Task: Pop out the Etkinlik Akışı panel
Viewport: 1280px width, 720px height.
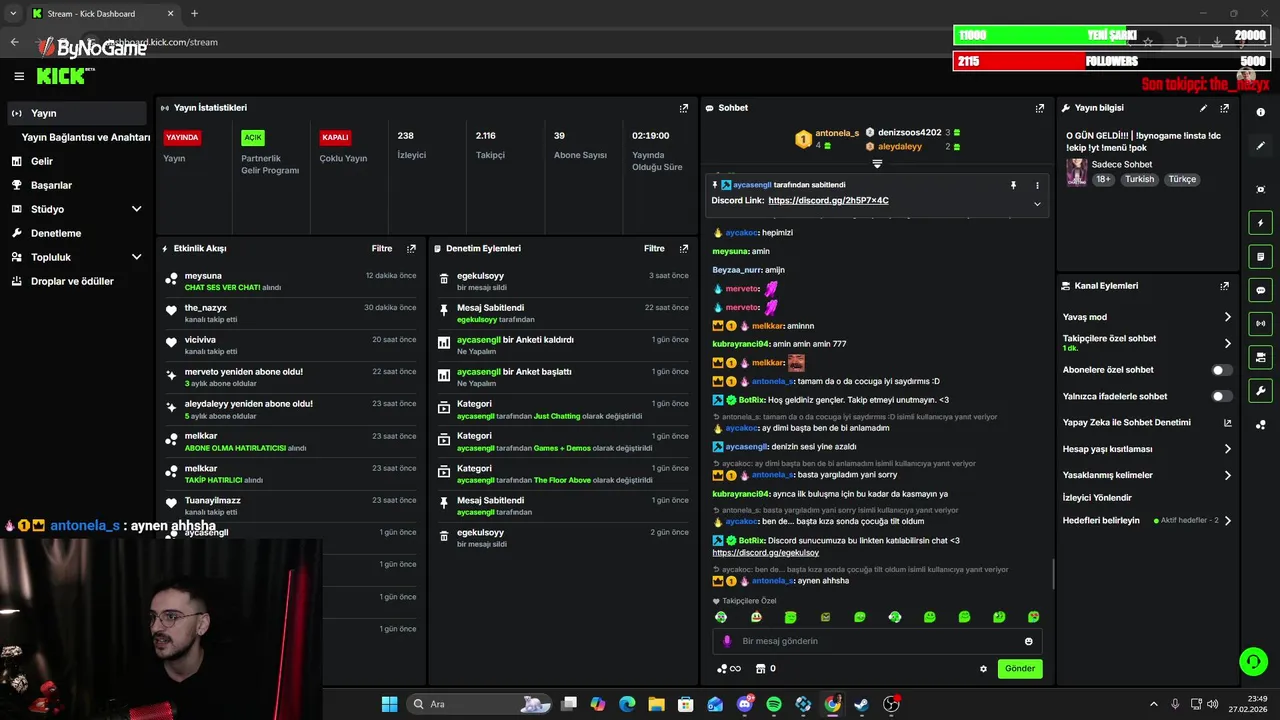Action: [x=411, y=248]
